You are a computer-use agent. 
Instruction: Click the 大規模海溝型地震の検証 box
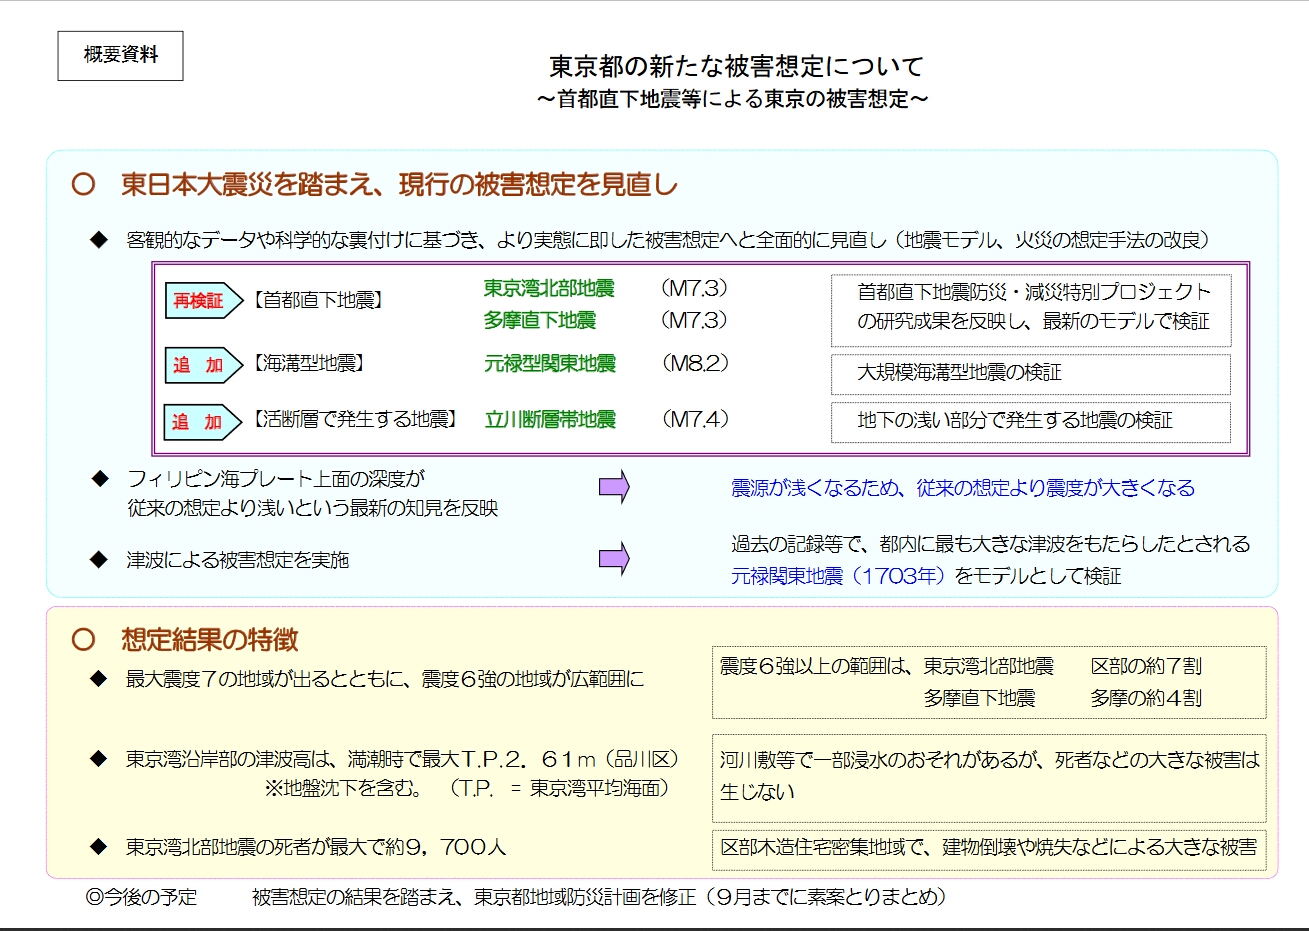point(1030,373)
